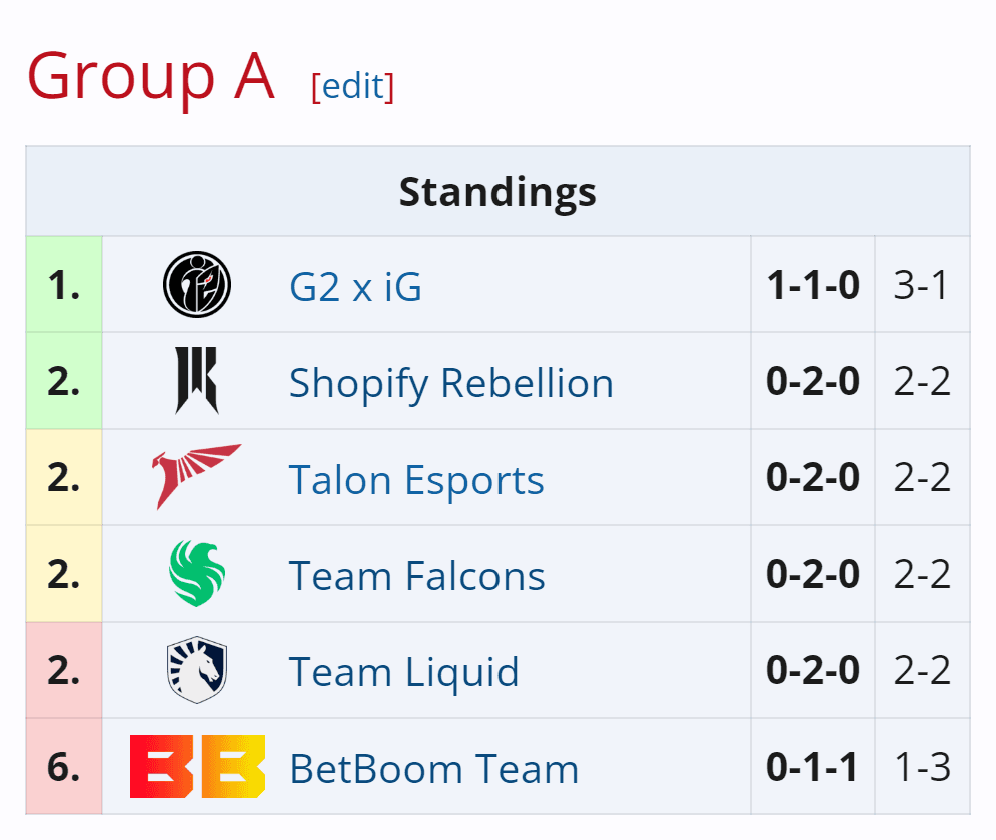Click the Shopify Rebellion logo
996x840 pixels.
(x=197, y=382)
